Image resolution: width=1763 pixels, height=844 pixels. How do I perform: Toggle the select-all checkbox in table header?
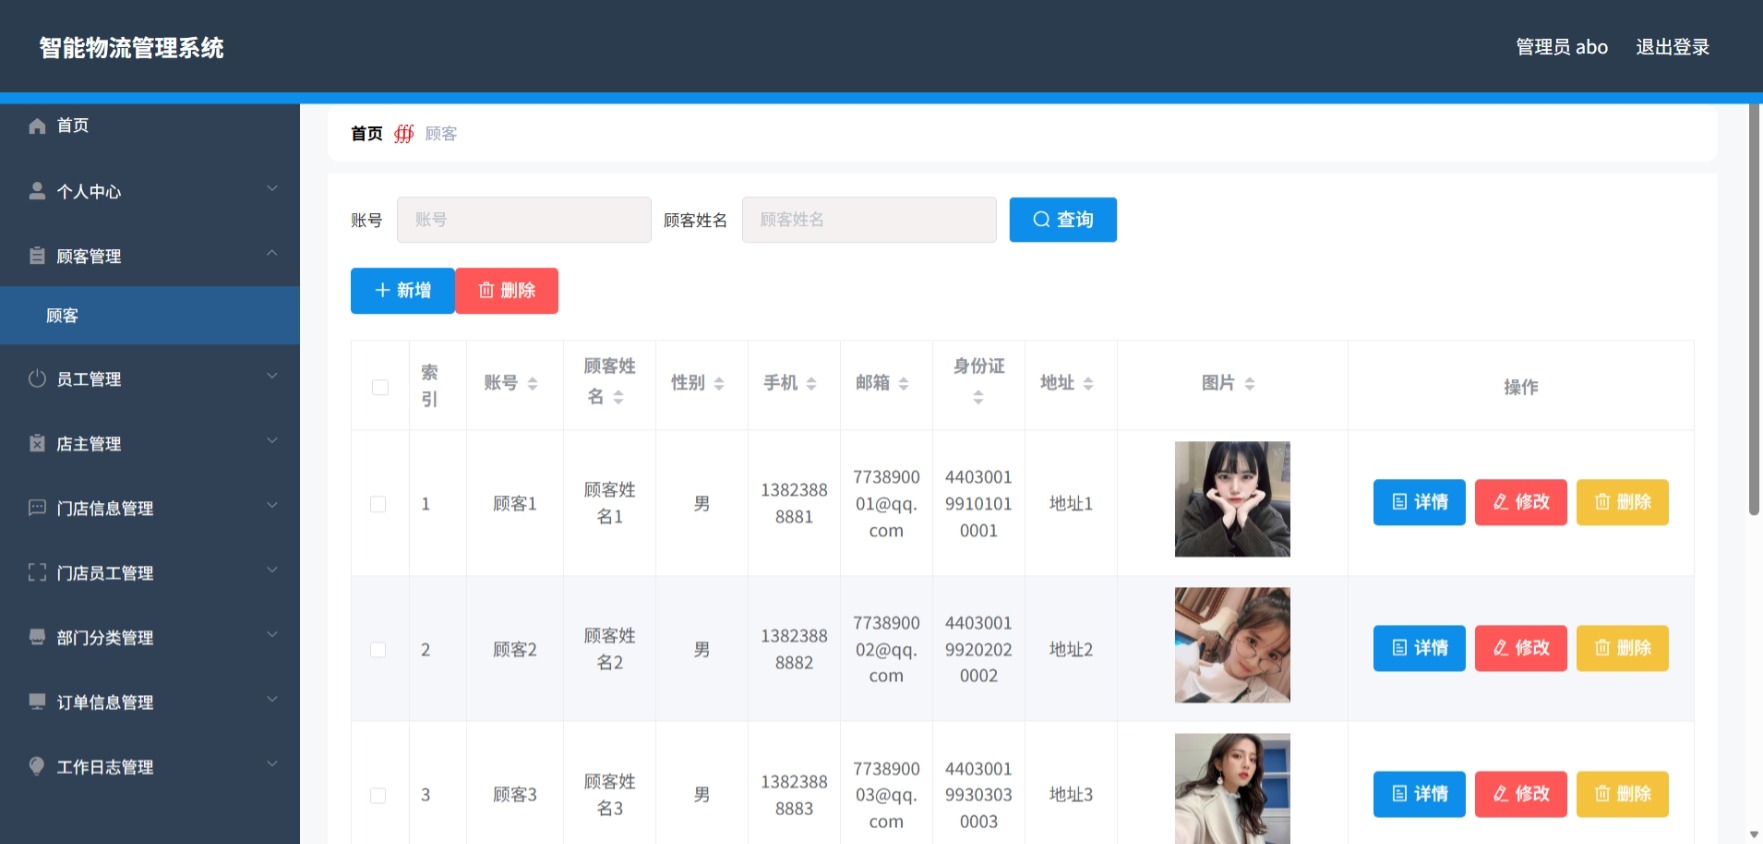380,387
